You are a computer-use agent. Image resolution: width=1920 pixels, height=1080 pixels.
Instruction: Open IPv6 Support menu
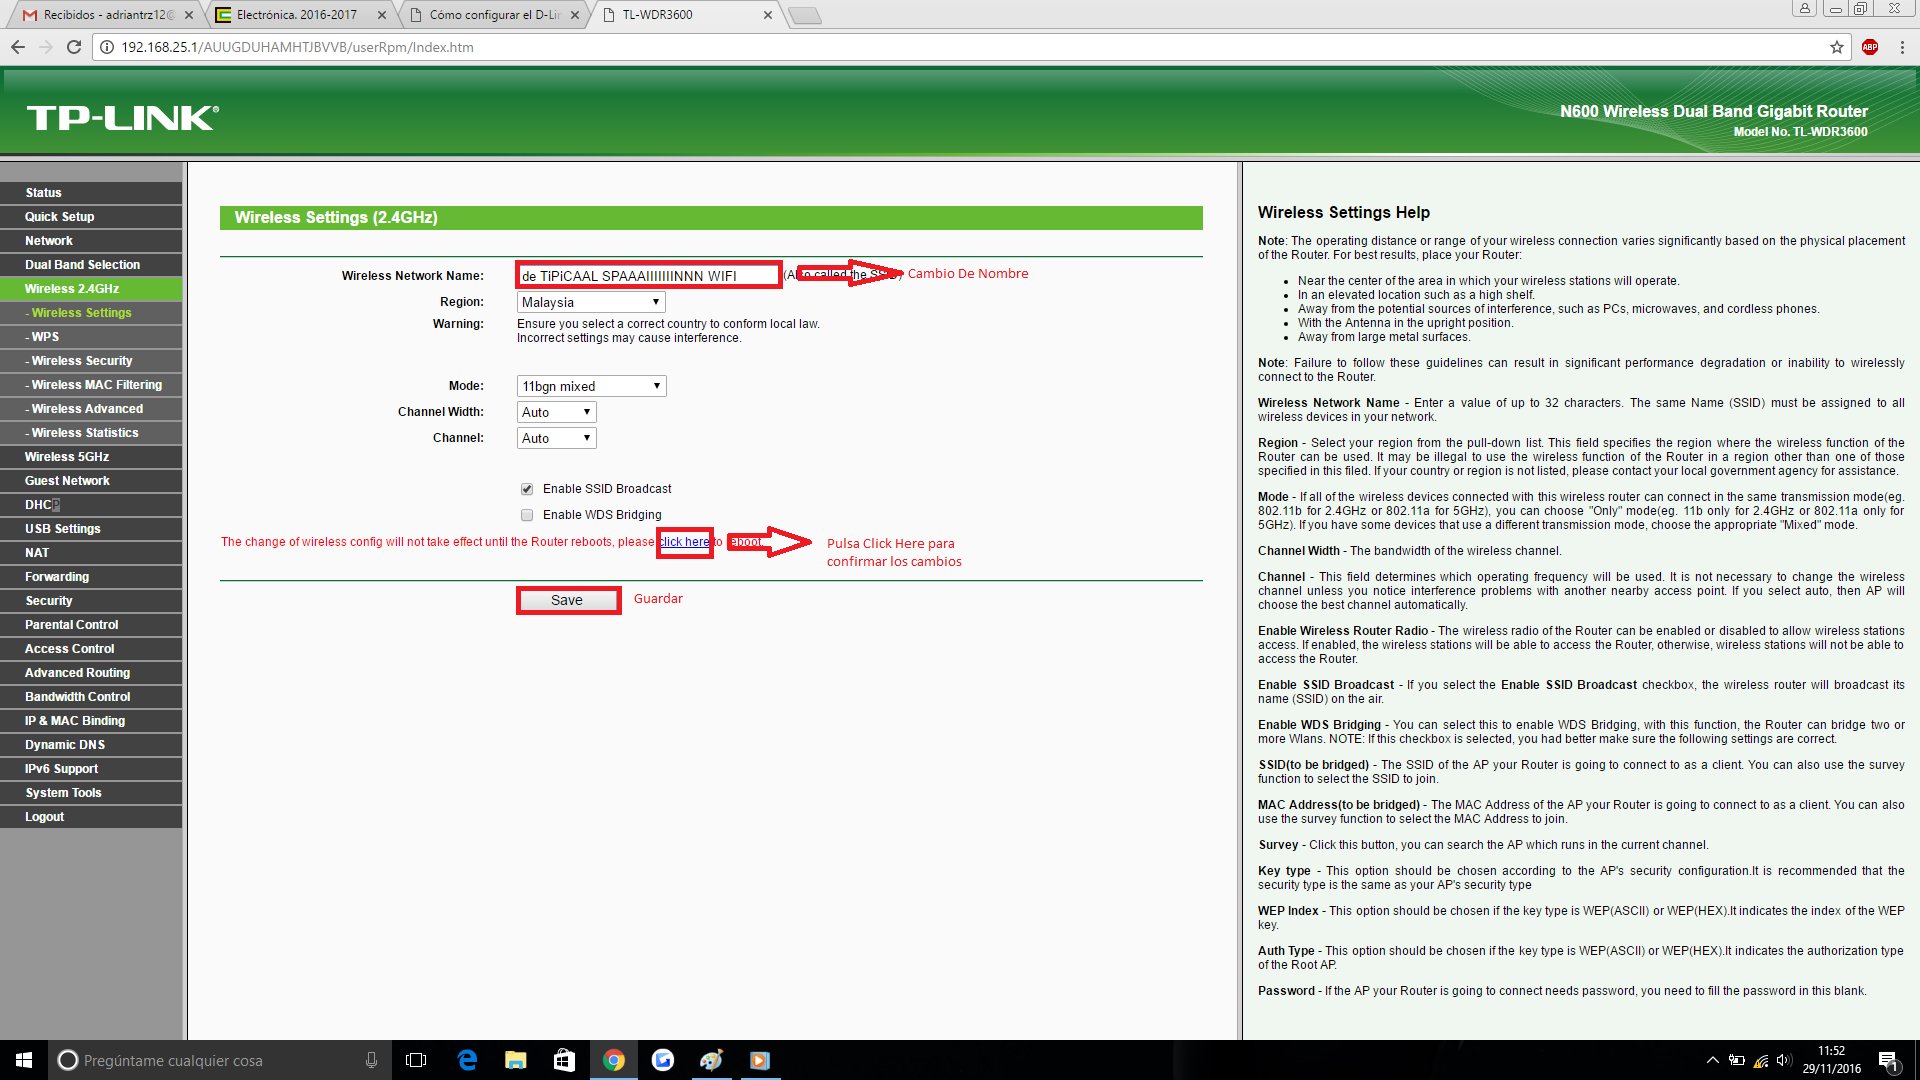click(x=91, y=769)
